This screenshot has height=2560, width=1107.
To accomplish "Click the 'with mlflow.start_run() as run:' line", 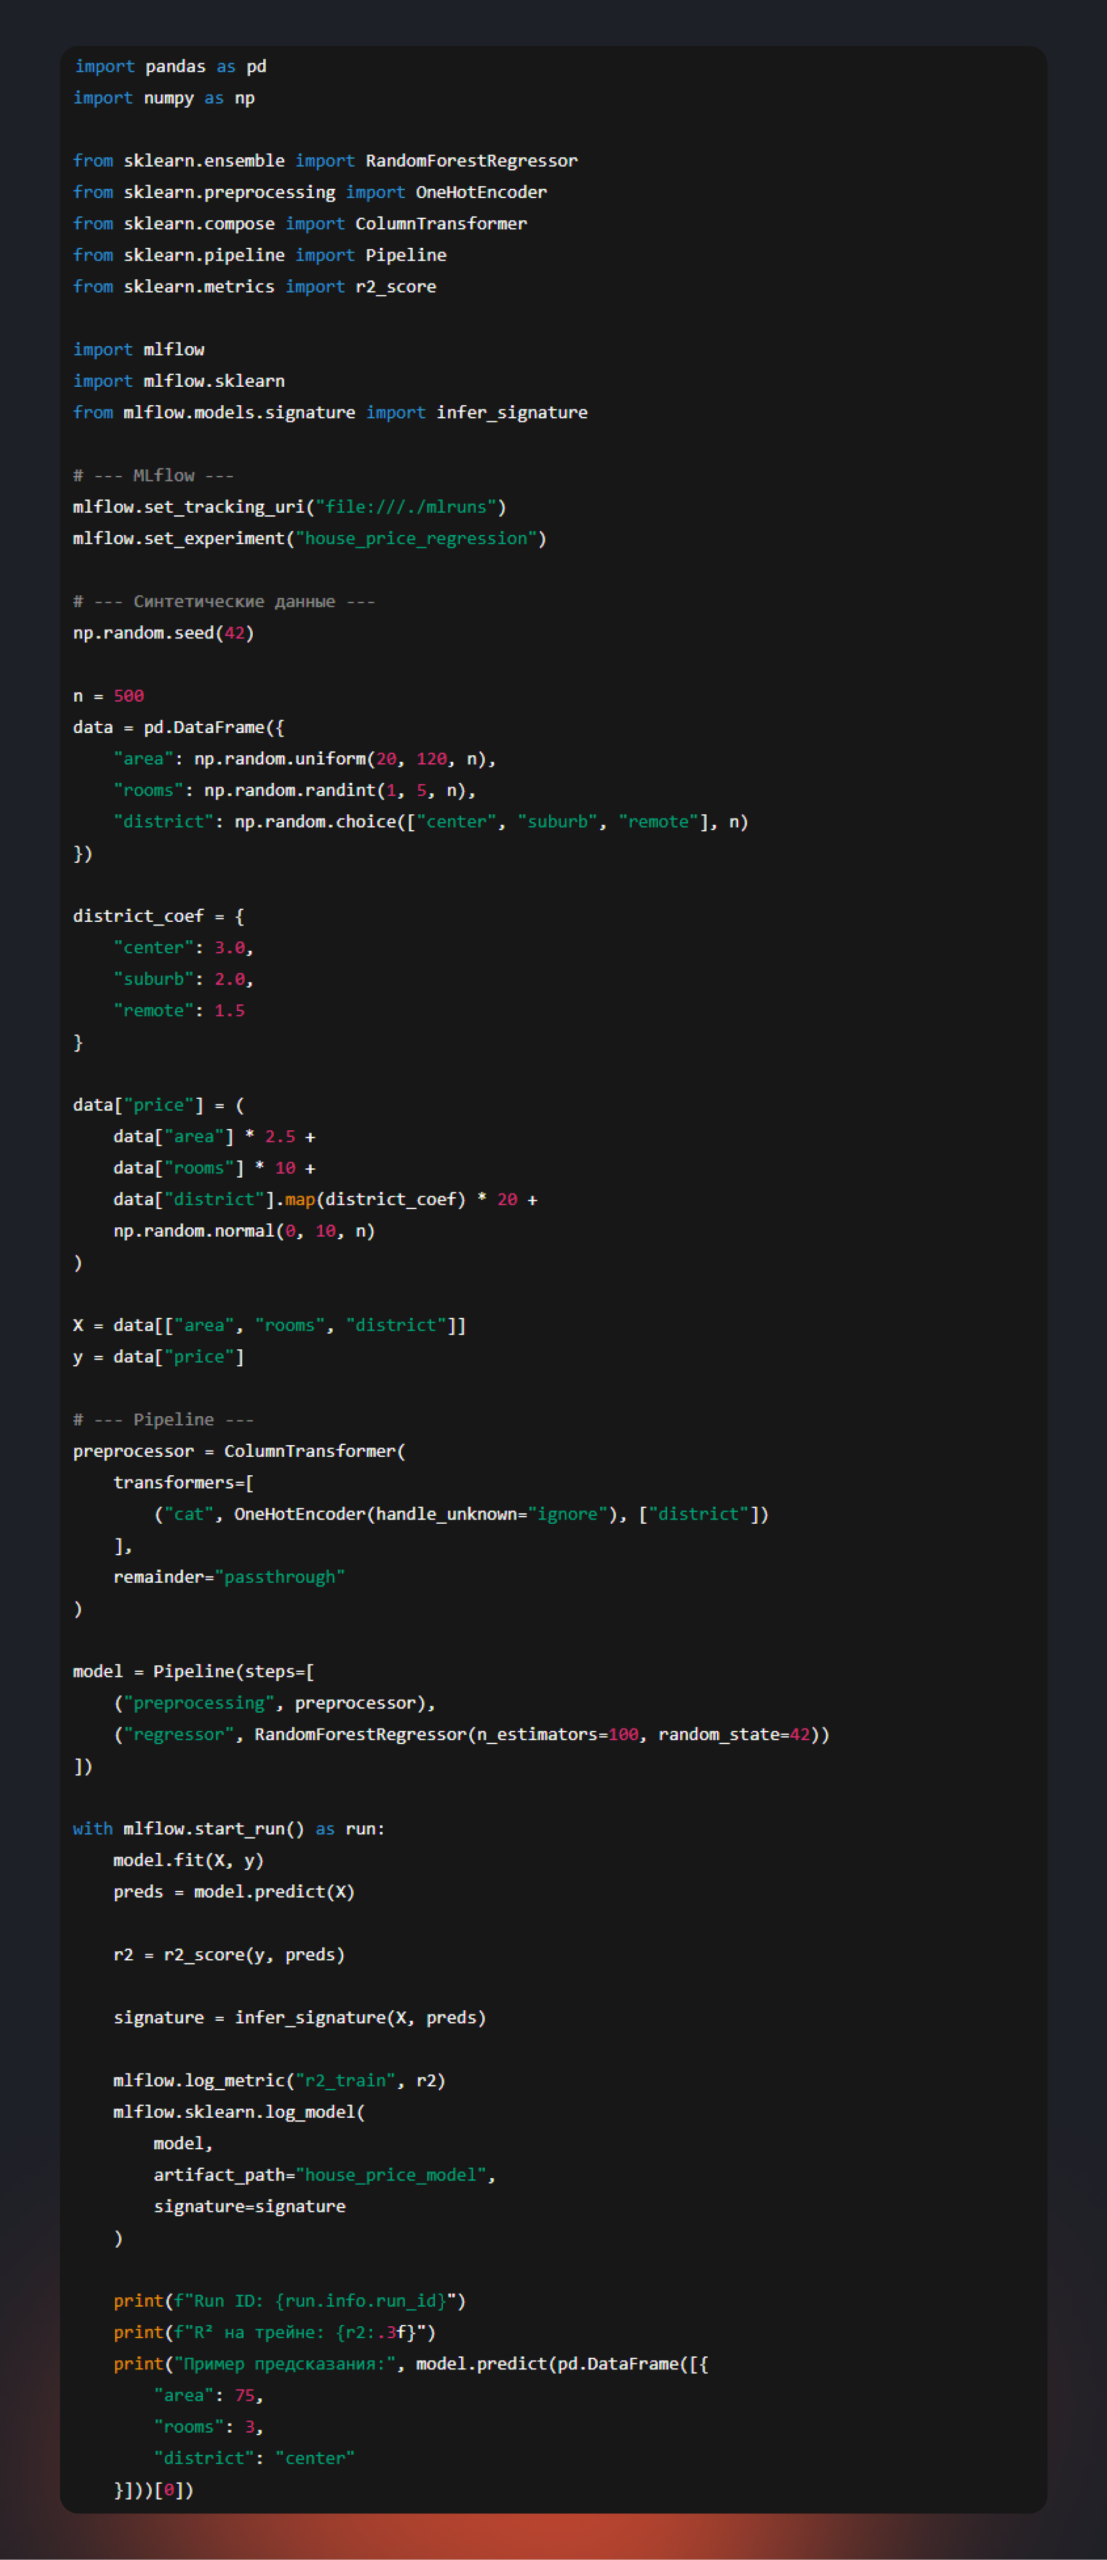I will coord(228,1829).
